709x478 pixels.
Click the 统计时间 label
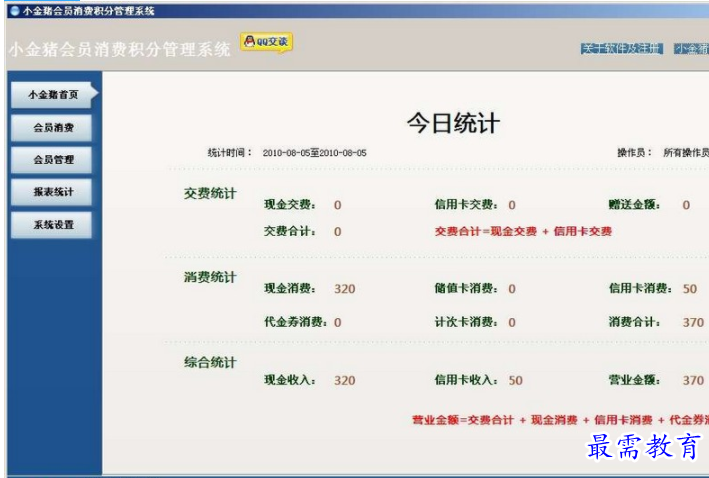pyautogui.click(x=230, y=152)
